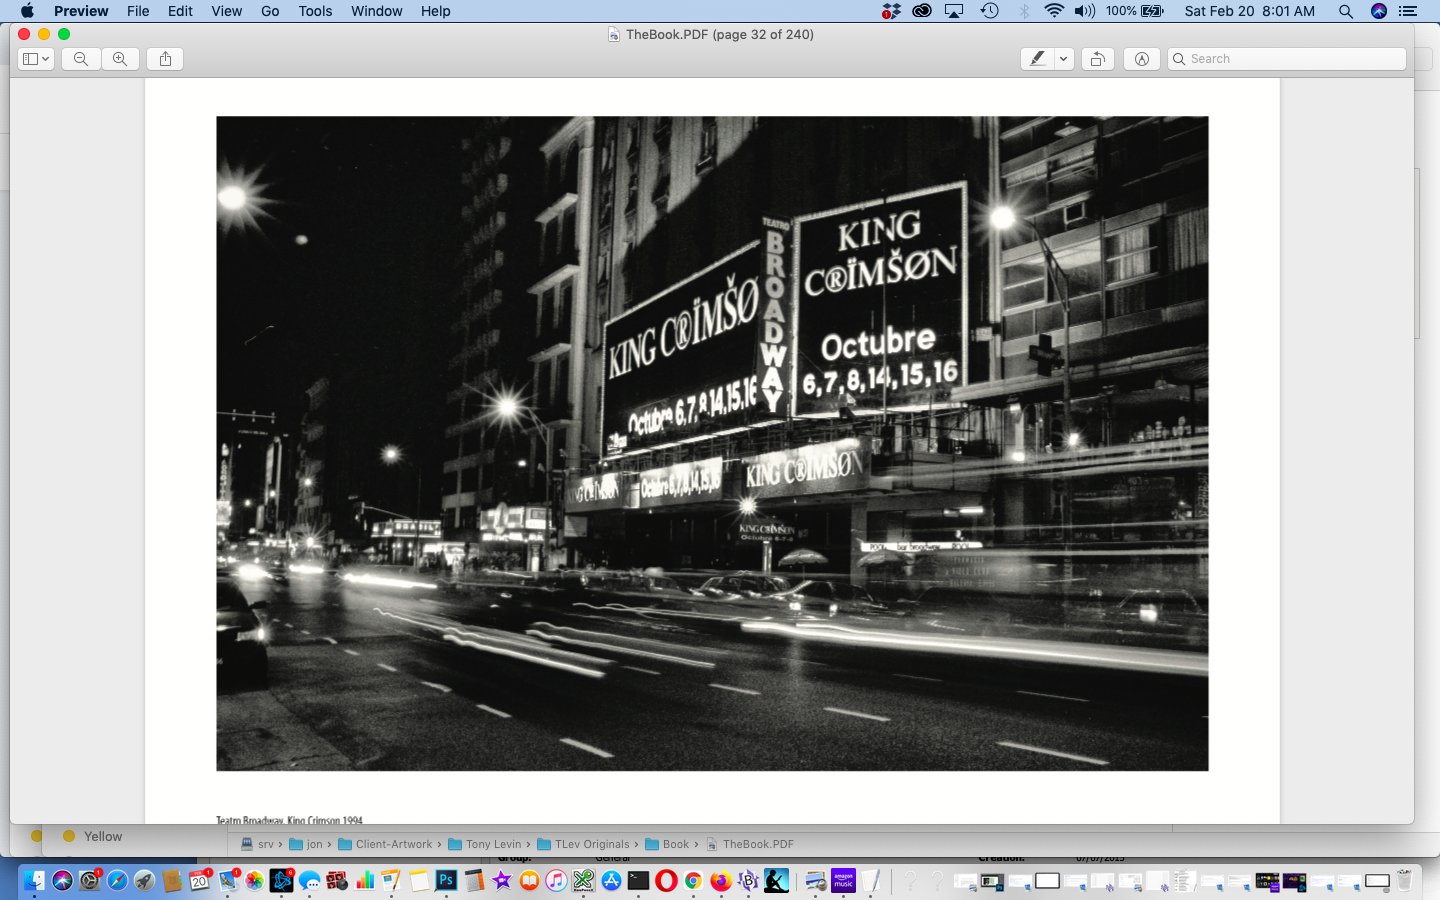Image resolution: width=1440 pixels, height=900 pixels.
Task: Click 'TLev Originals' folder in path bar
Action: pos(584,844)
